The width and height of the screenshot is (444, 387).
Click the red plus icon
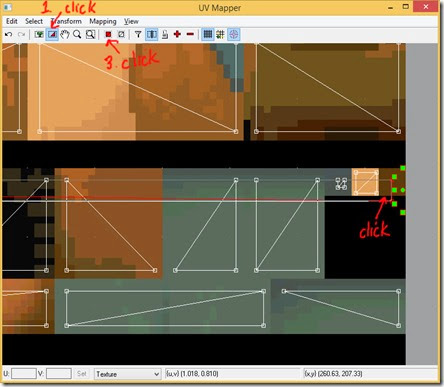click(x=177, y=34)
